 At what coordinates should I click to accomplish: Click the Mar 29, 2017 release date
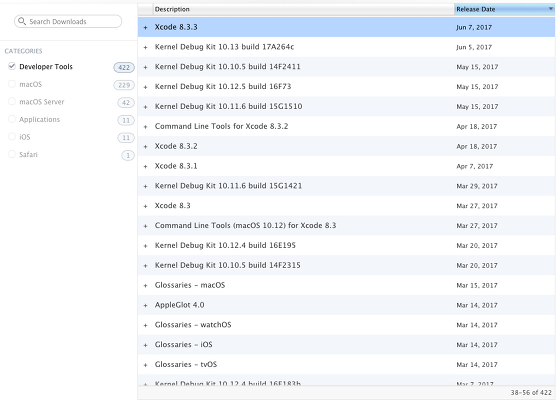coord(477,186)
